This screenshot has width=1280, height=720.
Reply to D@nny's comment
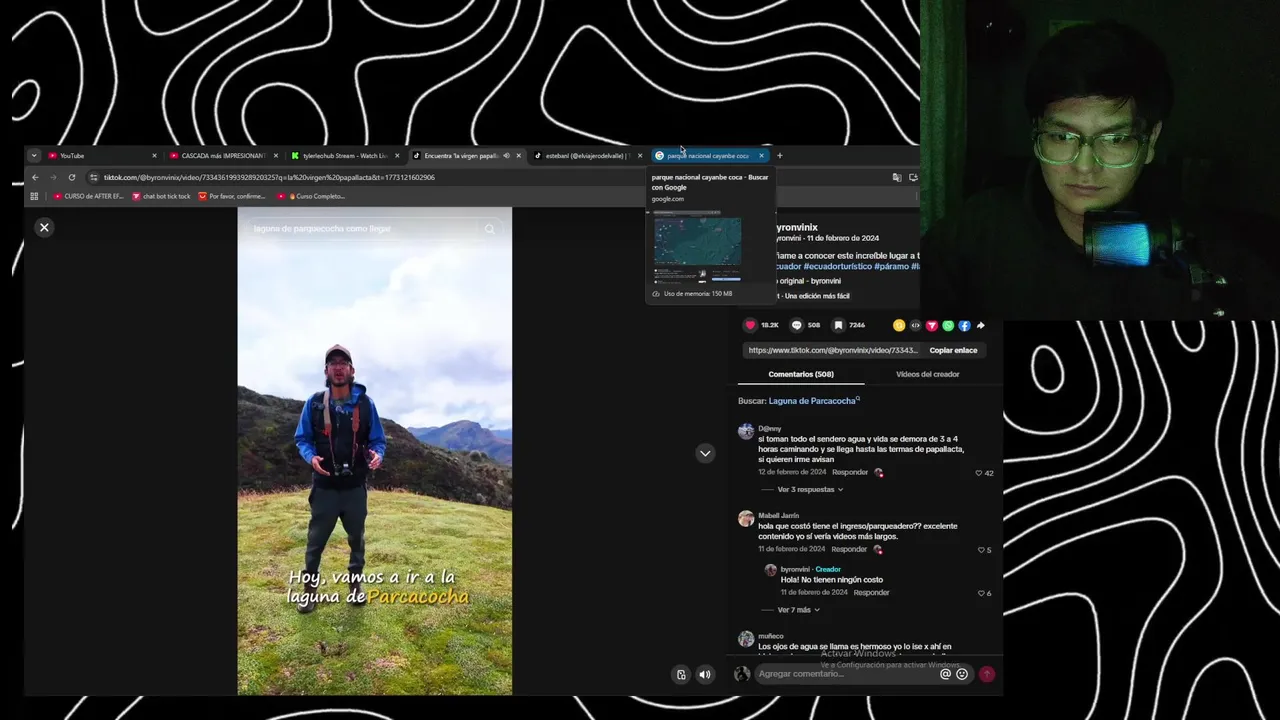tap(850, 472)
